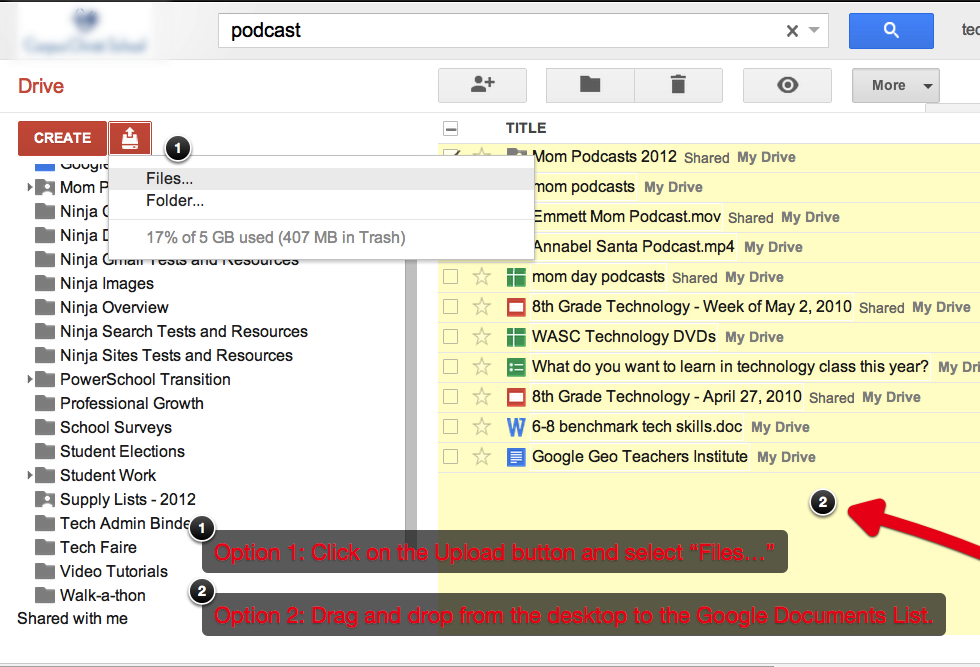Click the Video Tutorials folder icon
The height and width of the screenshot is (667, 980).
pos(45,571)
